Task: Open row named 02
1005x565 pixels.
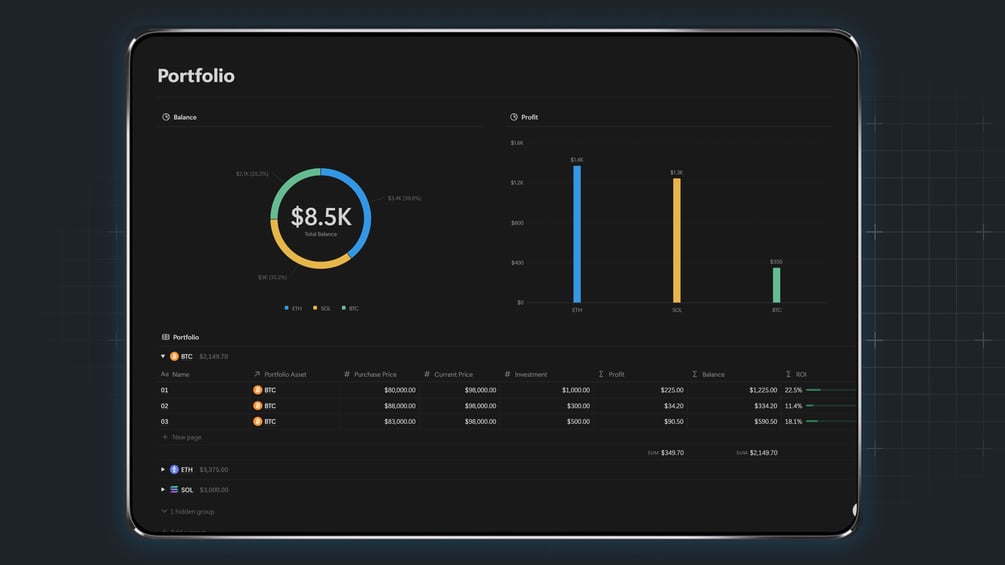Action: pos(165,405)
